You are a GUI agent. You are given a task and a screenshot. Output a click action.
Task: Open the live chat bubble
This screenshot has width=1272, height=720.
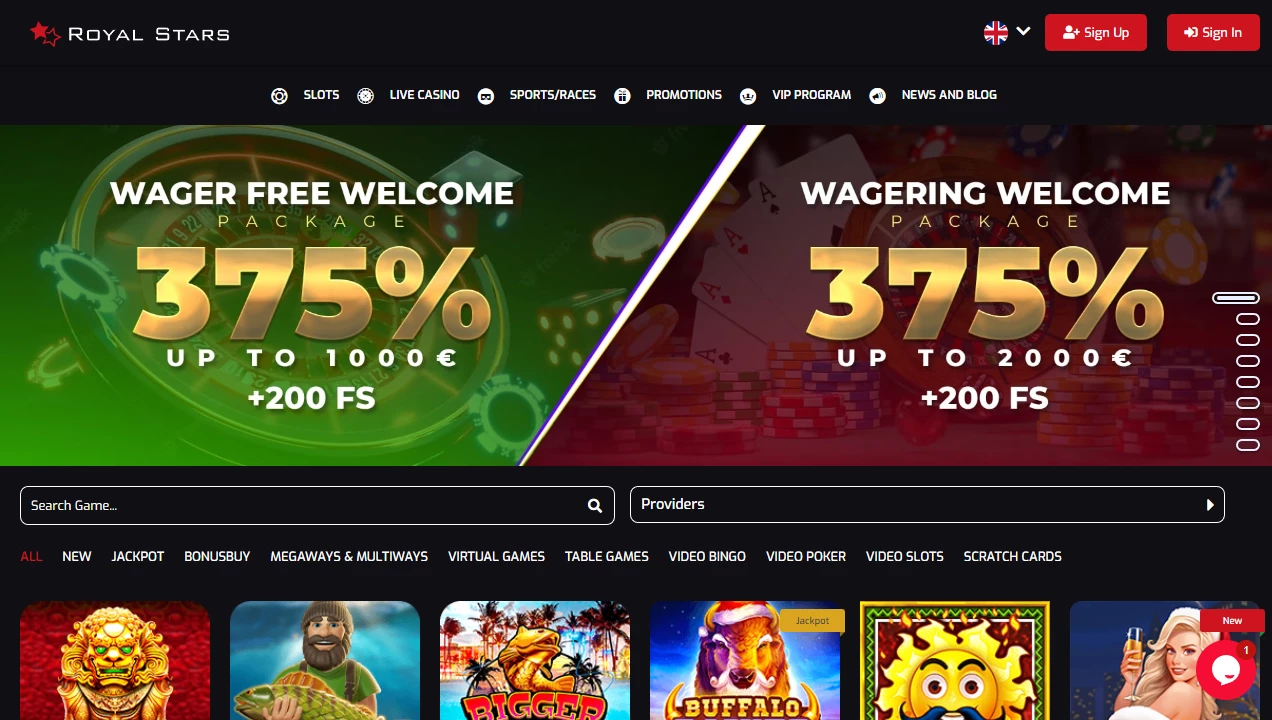coord(1226,670)
